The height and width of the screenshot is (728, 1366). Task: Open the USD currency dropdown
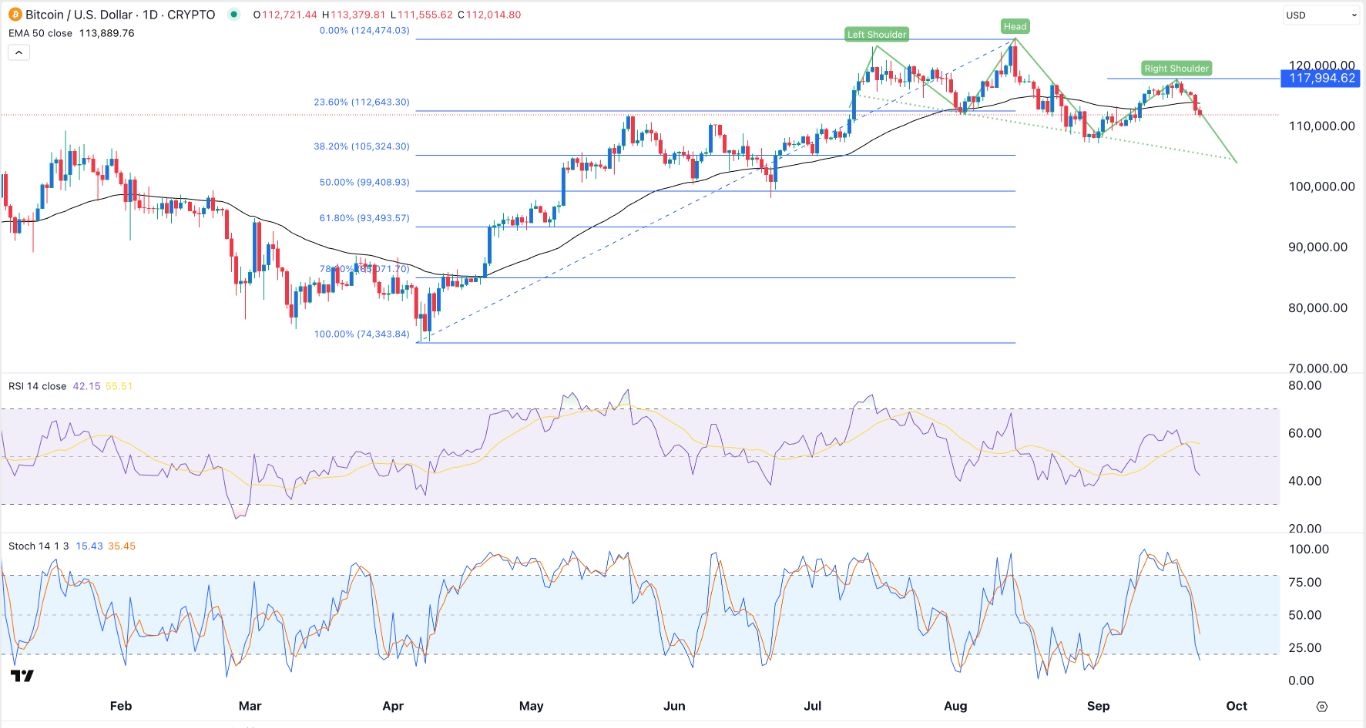point(1318,15)
